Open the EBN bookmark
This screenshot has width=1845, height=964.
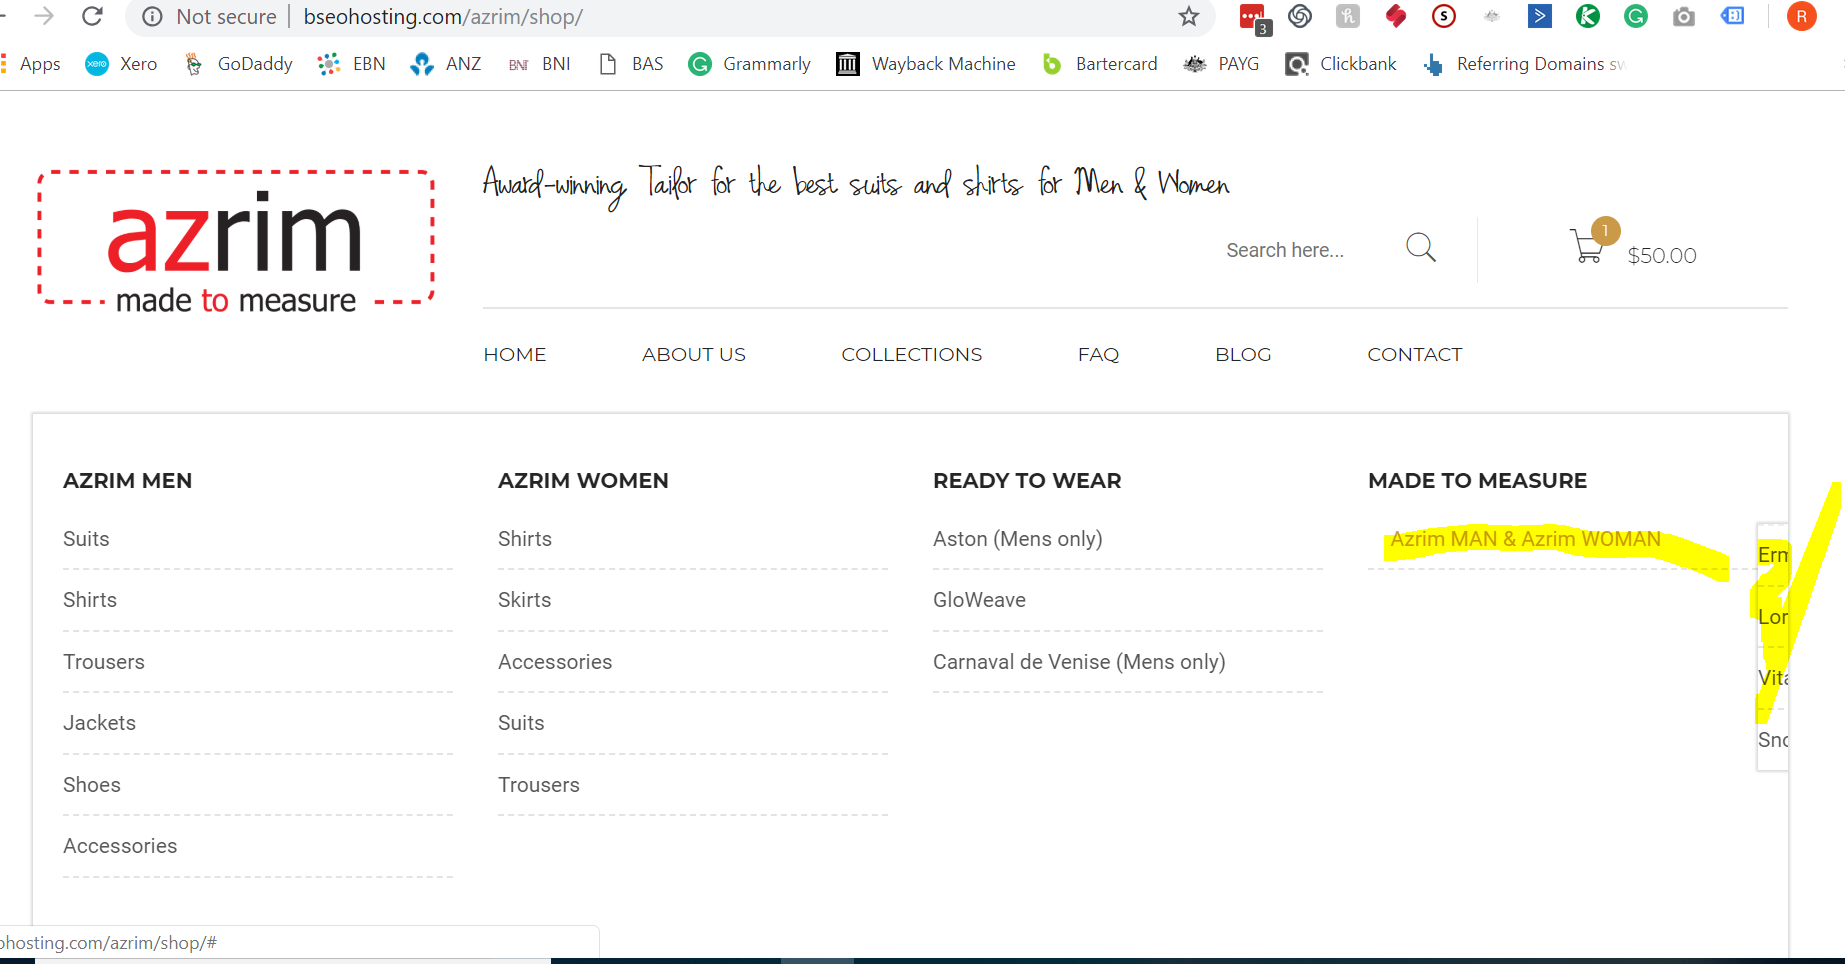pos(351,64)
